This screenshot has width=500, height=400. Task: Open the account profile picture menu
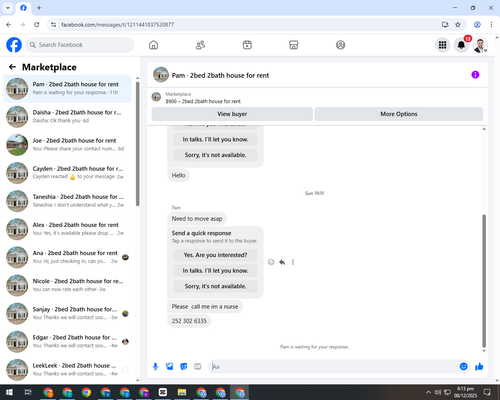pyautogui.click(x=480, y=45)
